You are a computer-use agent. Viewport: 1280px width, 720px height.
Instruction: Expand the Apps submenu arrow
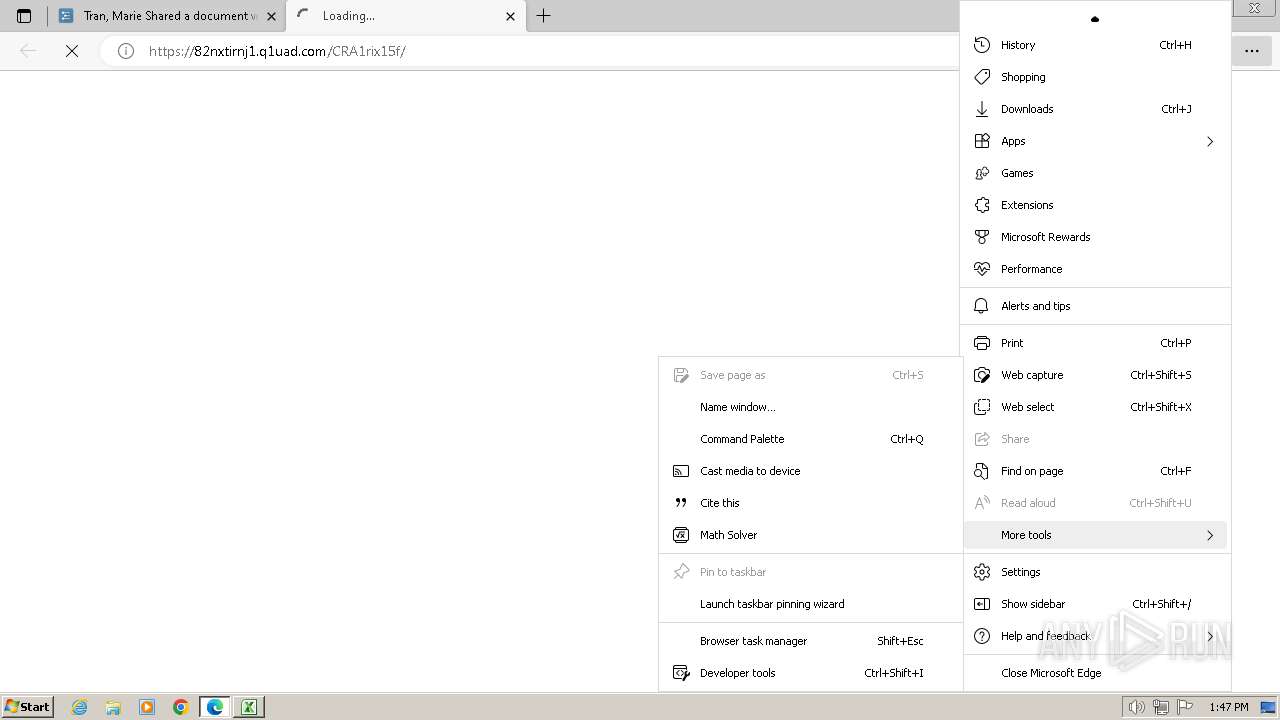(x=1210, y=141)
